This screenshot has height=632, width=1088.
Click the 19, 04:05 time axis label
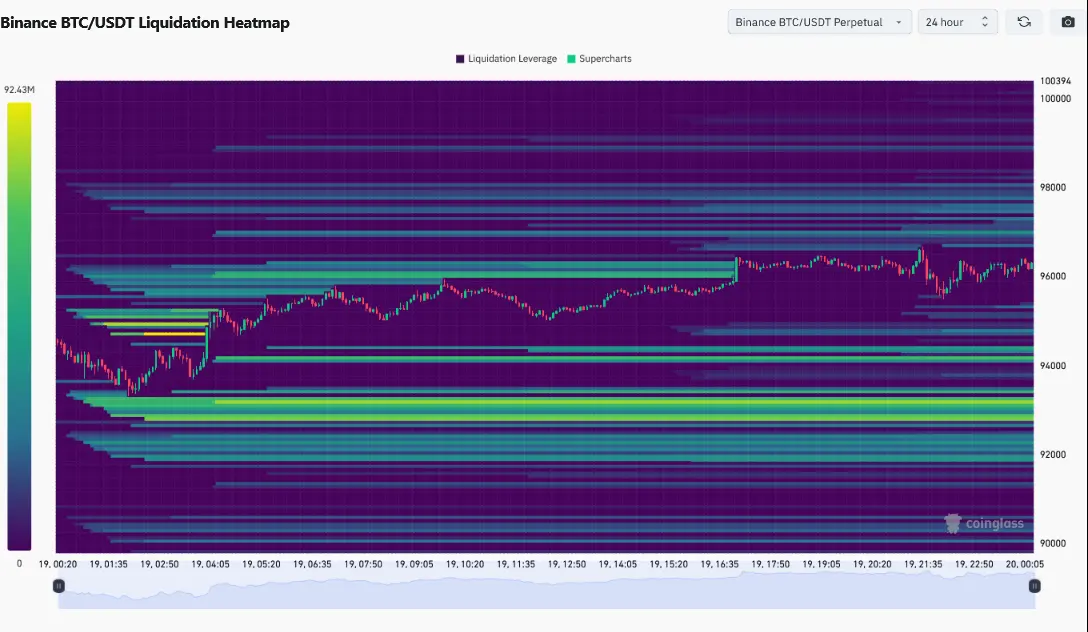click(210, 564)
